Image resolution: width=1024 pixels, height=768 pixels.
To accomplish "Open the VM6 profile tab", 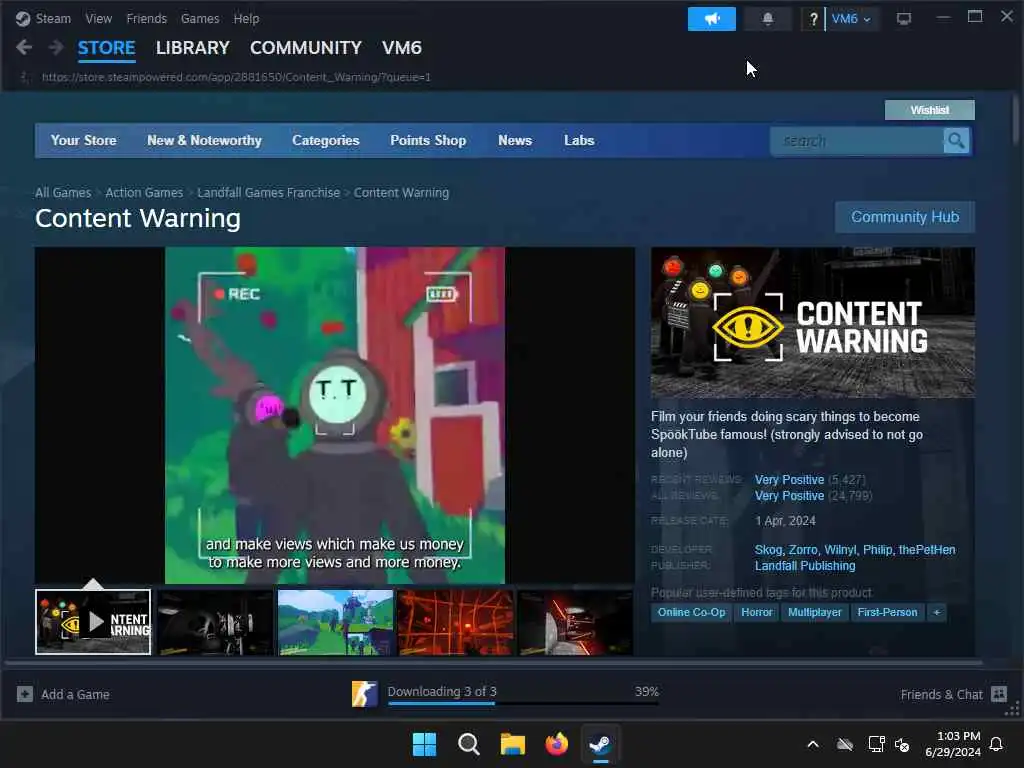I will click(x=402, y=48).
